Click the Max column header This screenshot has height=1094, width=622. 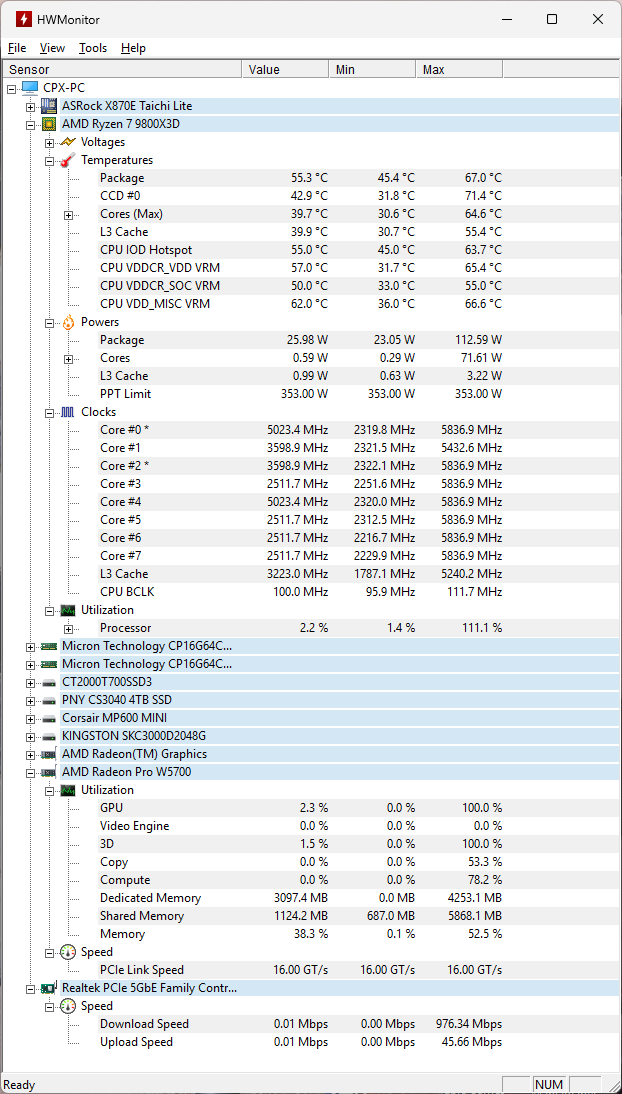click(x=433, y=68)
